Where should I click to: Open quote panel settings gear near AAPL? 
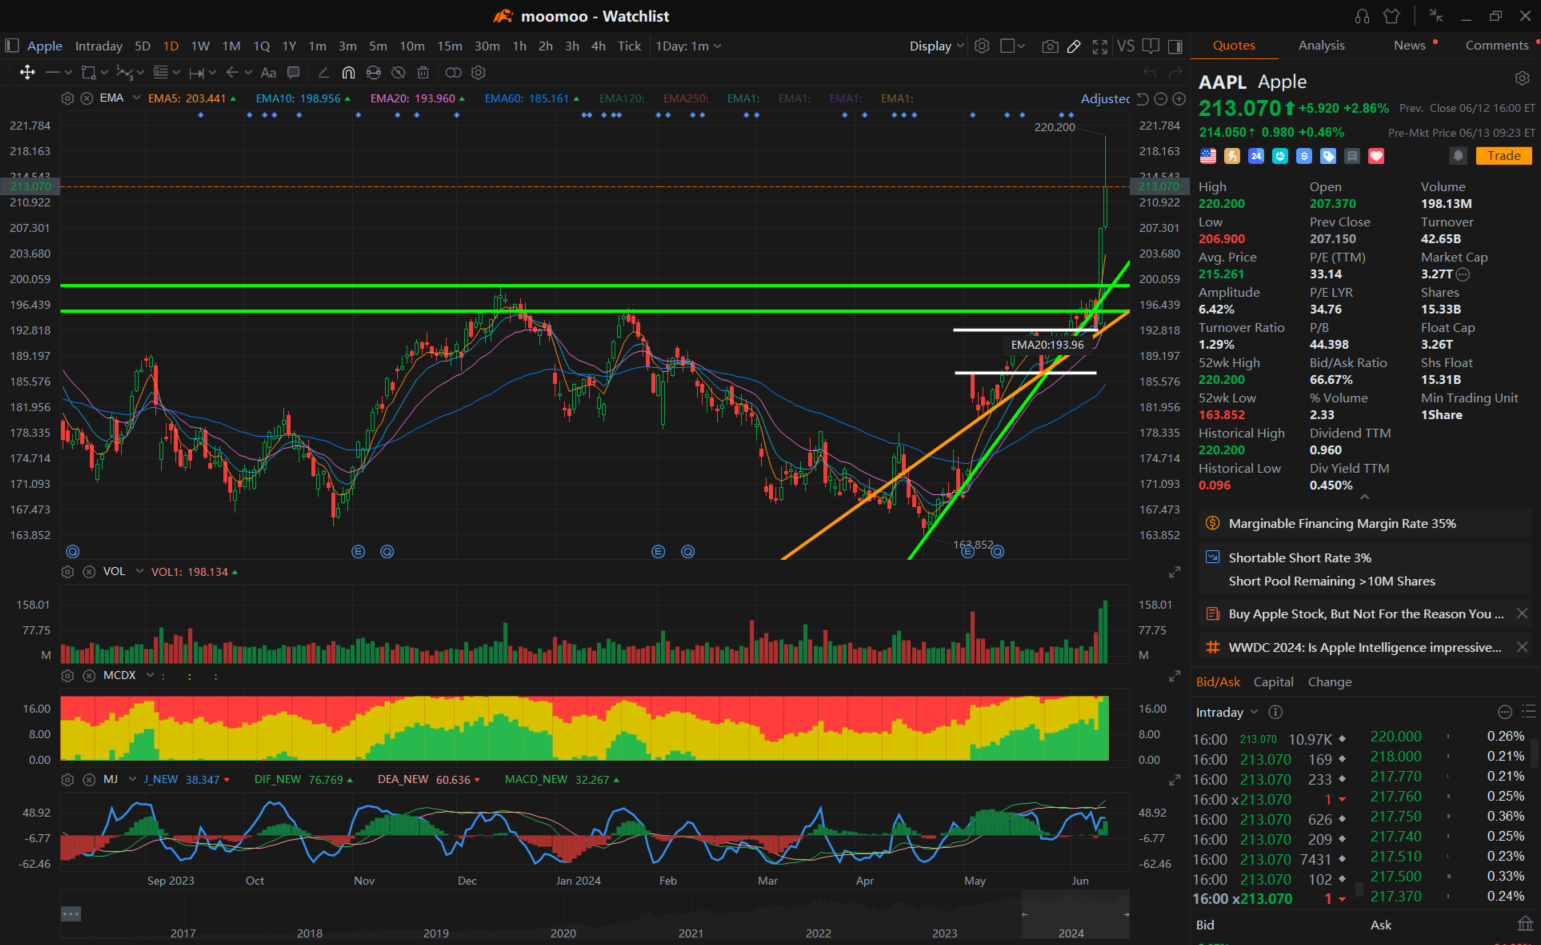pos(1522,78)
